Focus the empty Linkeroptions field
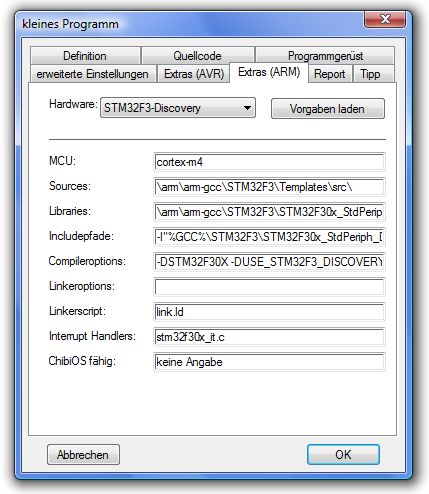The image size is (429, 494). [x=269, y=287]
